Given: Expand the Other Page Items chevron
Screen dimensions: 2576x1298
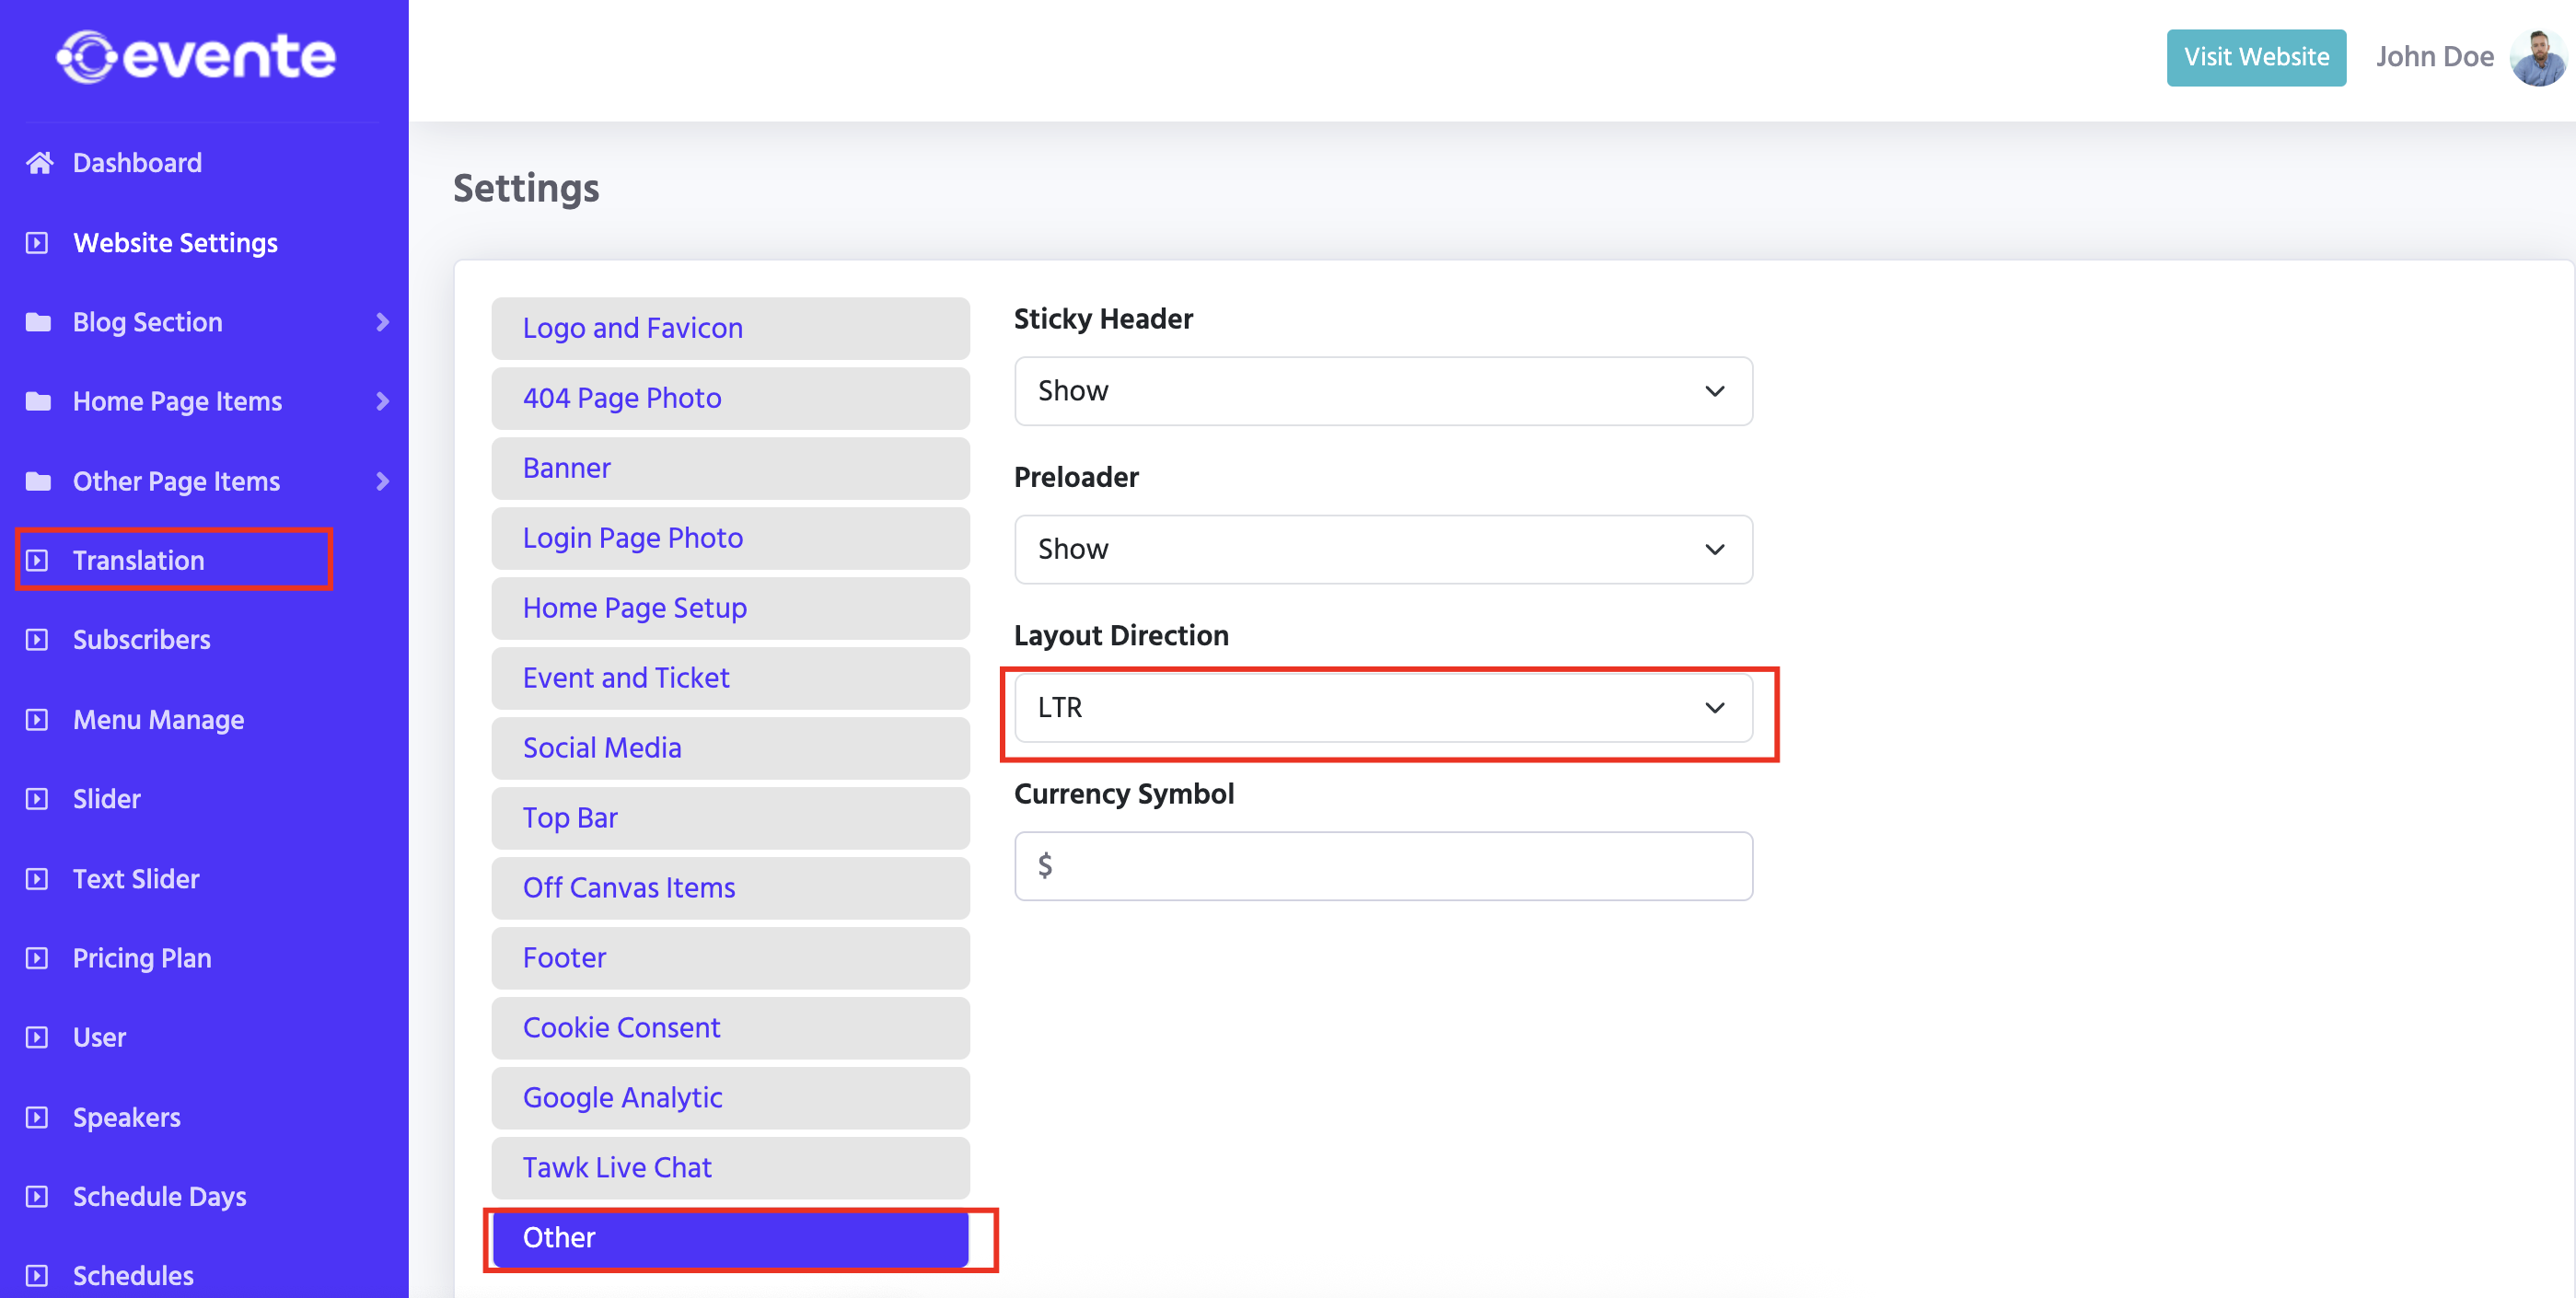Looking at the screenshot, I should (382, 481).
